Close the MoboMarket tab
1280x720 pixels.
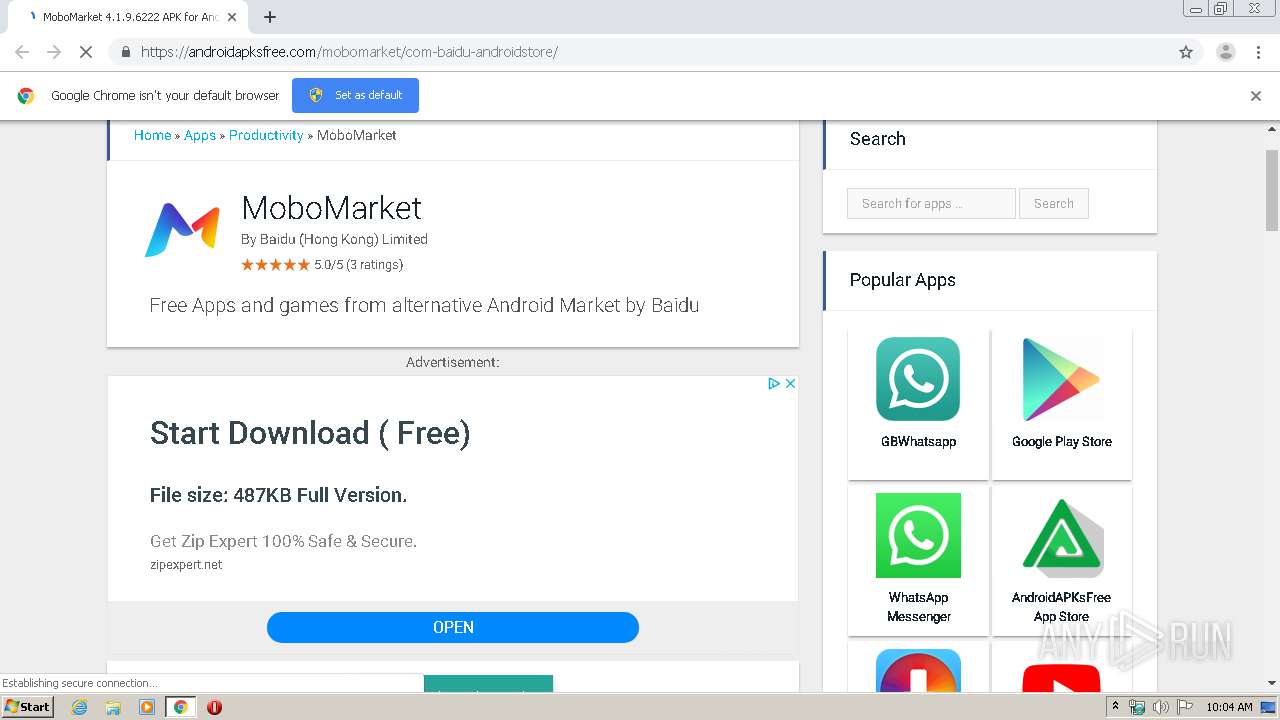[x=232, y=17]
